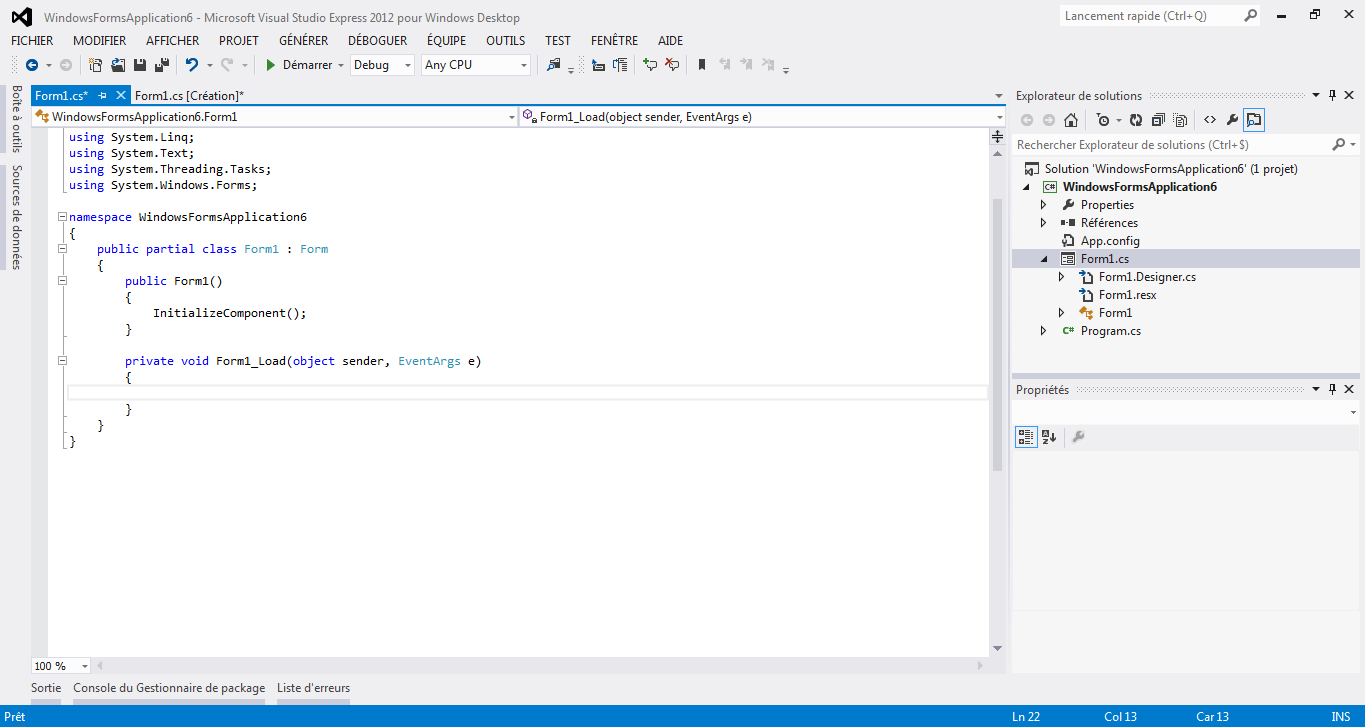
Task: Click the decrease indent toolbar icon
Action: coord(598,65)
